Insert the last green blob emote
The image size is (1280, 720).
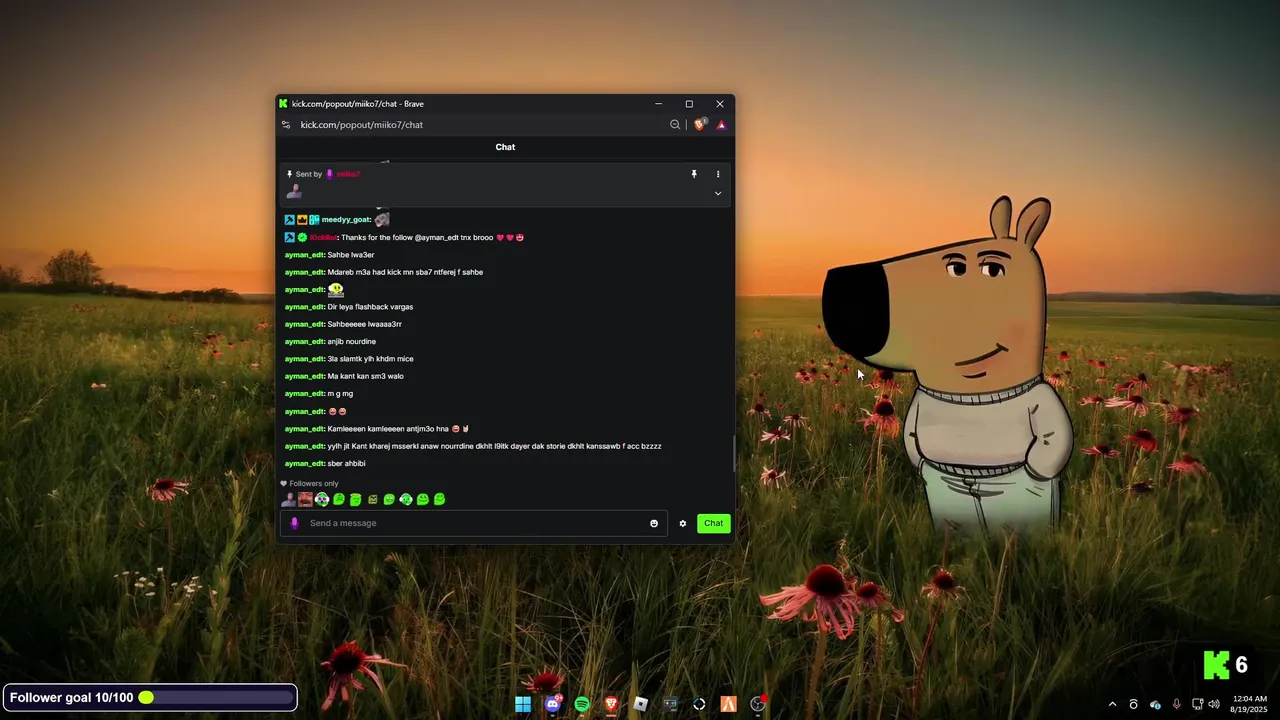pyautogui.click(x=439, y=499)
